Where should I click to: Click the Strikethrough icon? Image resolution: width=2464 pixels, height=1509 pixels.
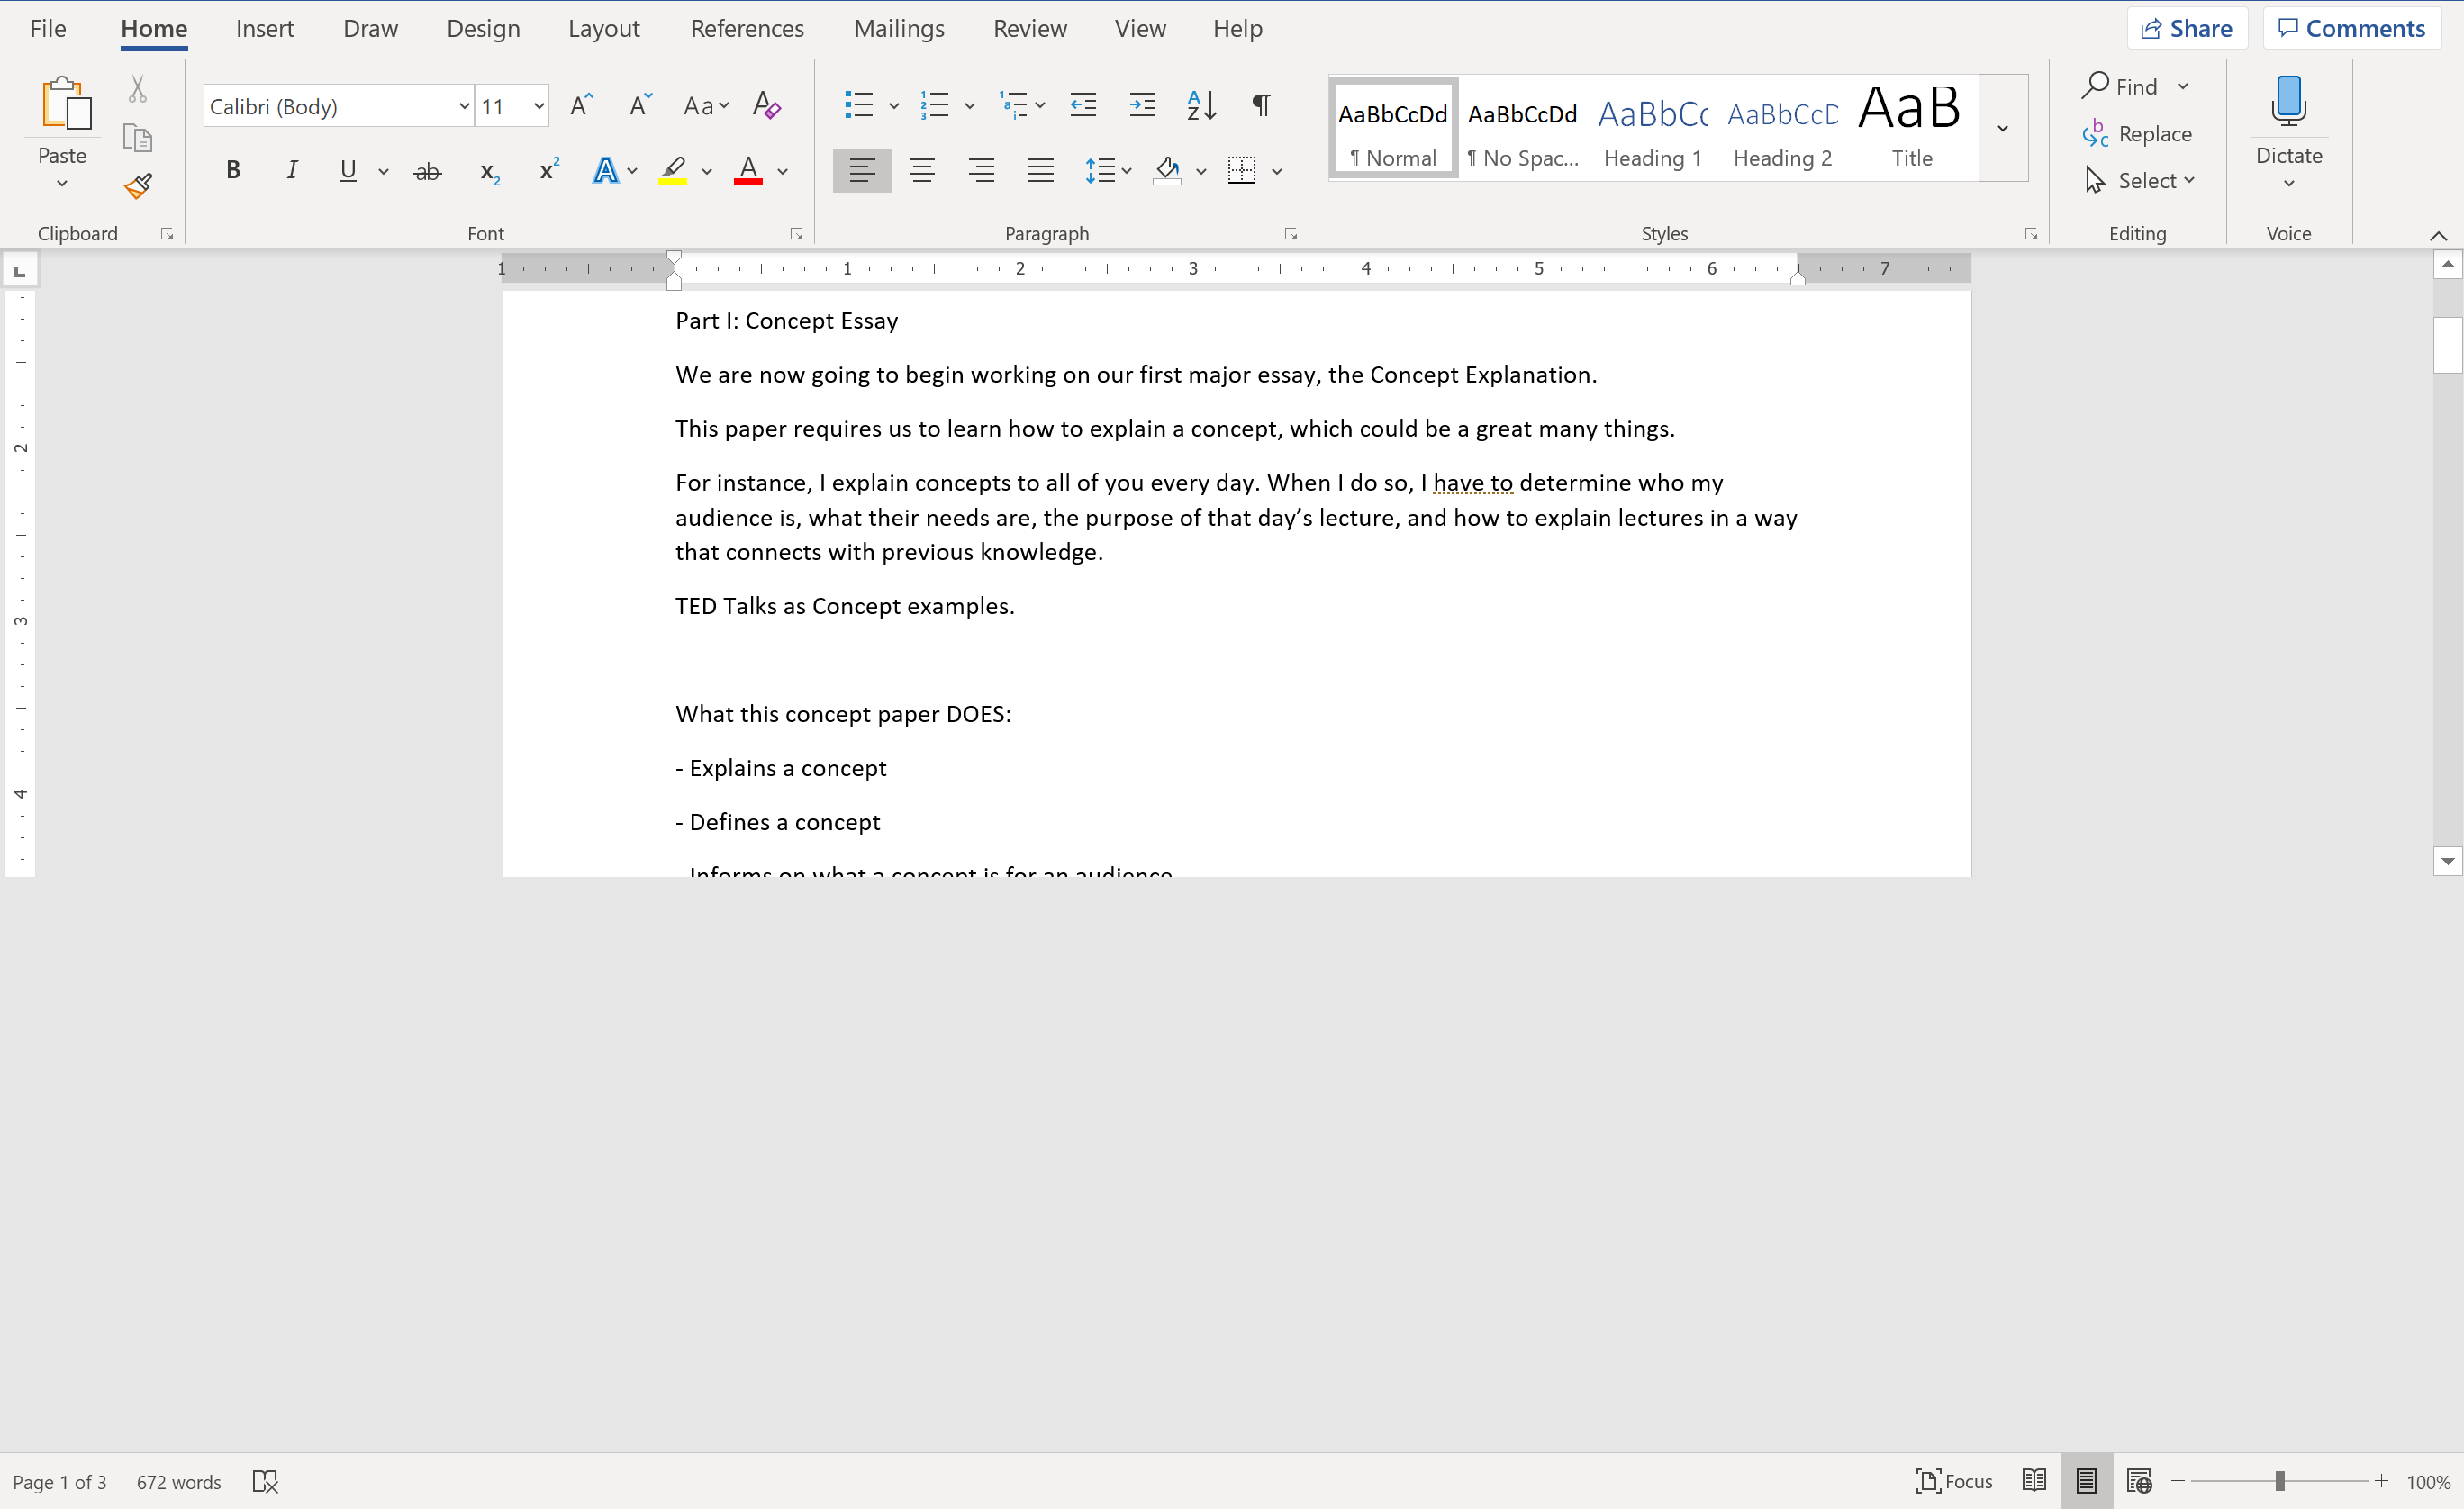pos(427,172)
